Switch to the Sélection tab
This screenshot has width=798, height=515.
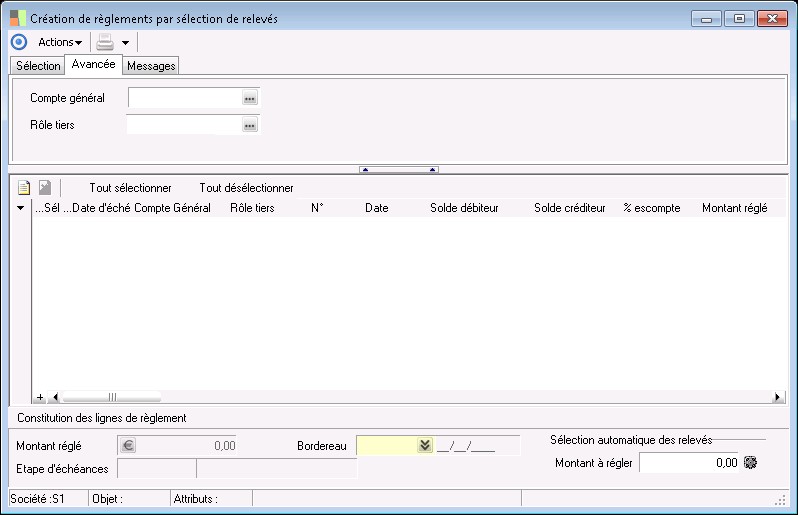pyautogui.click(x=38, y=66)
